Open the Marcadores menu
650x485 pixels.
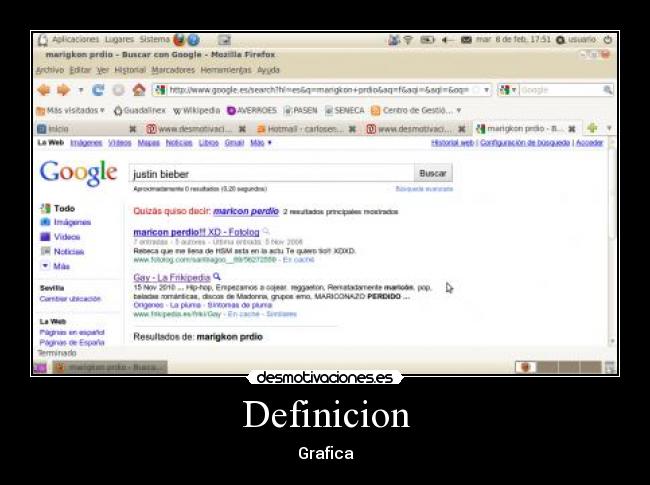coord(173,70)
